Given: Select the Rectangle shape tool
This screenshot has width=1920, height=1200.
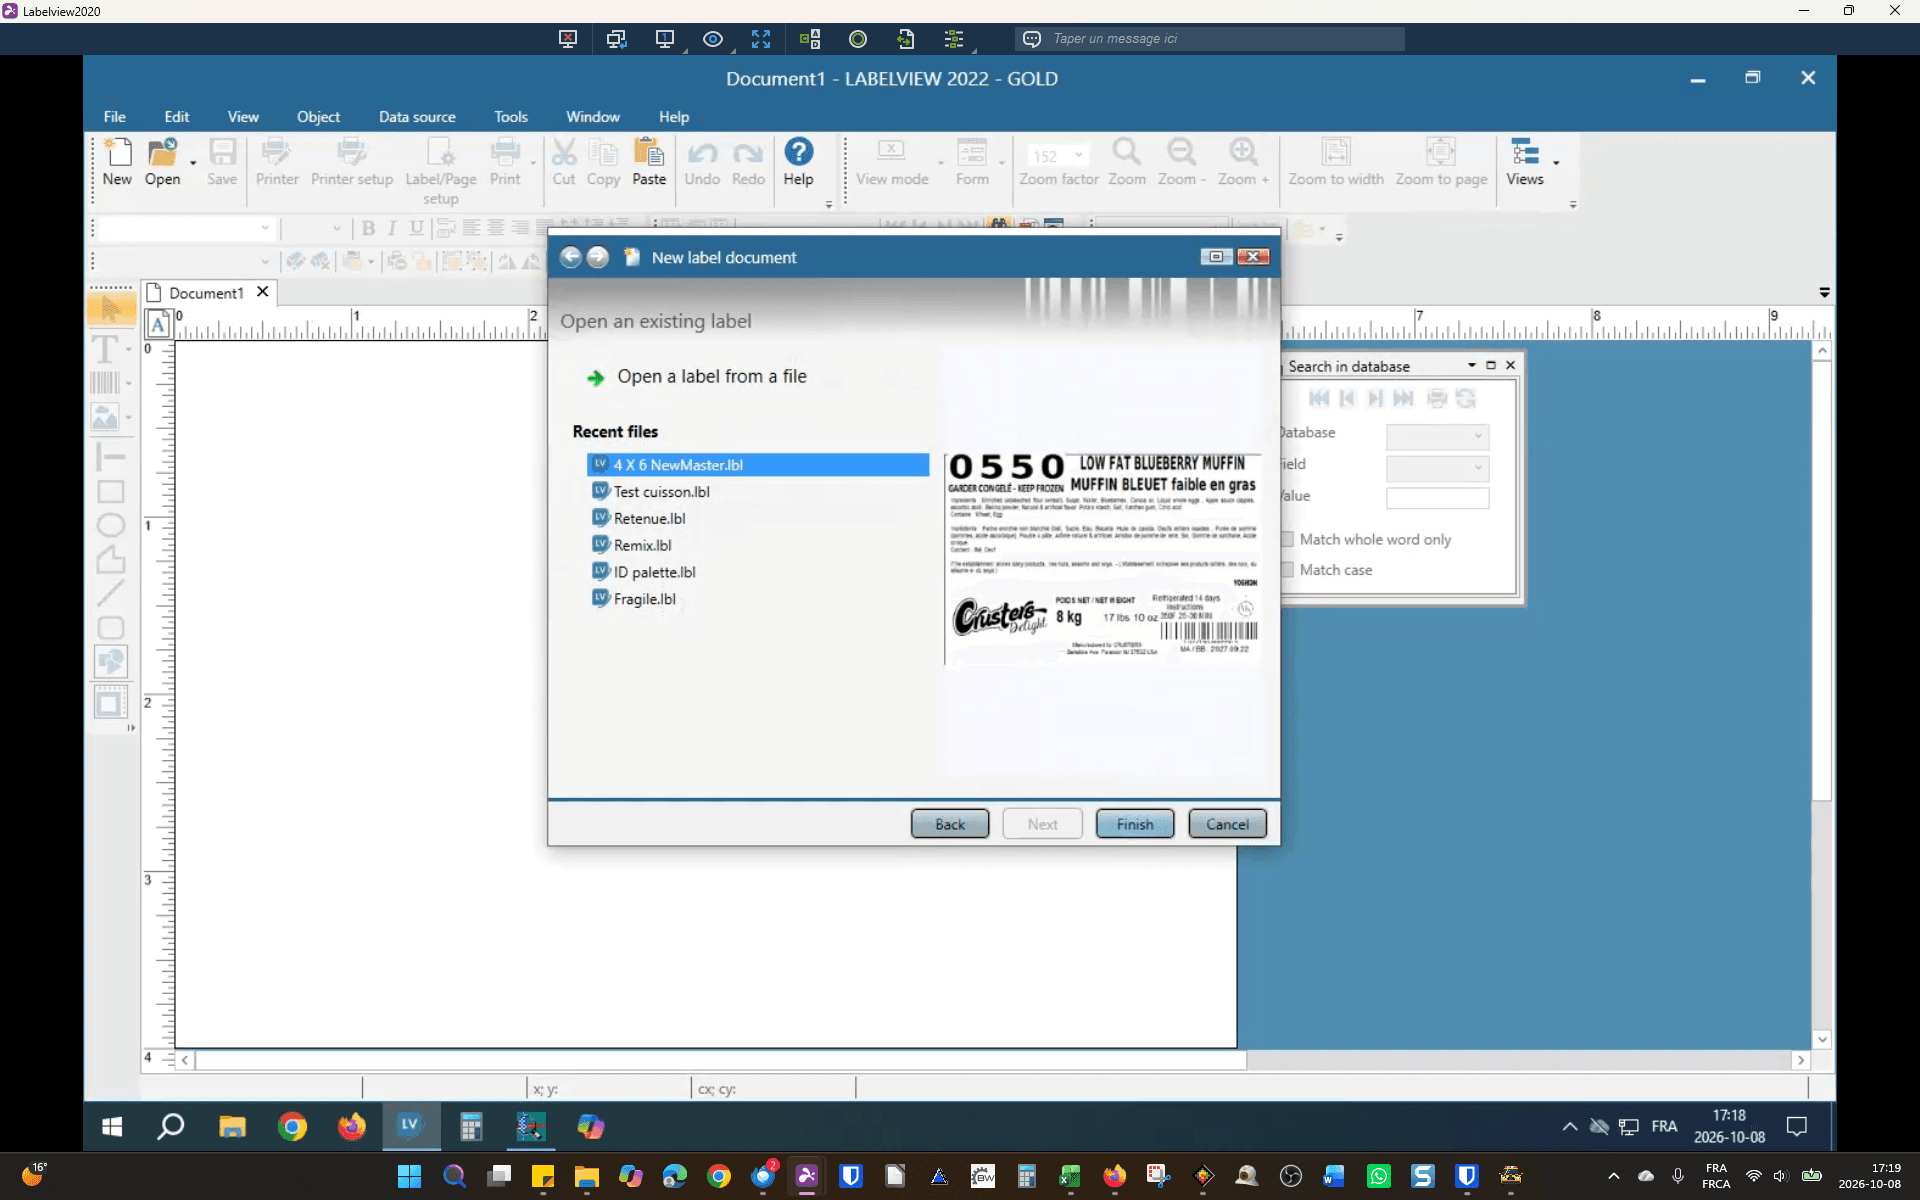Looking at the screenshot, I should click(110, 491).
